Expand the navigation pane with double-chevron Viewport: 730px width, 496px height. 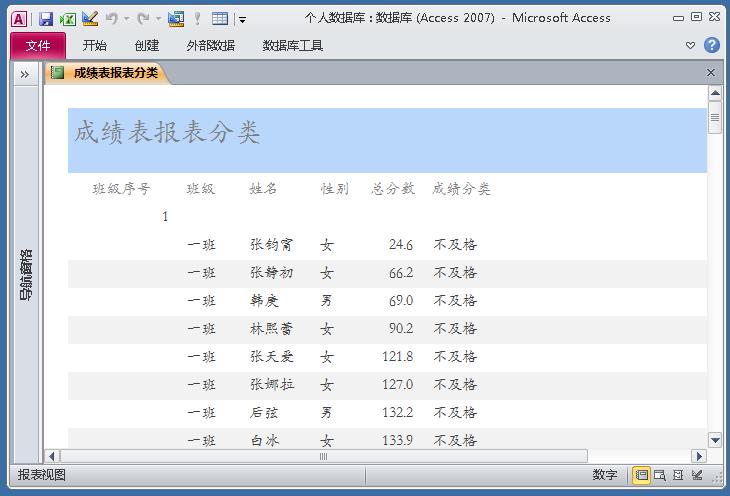coord(25,74)
